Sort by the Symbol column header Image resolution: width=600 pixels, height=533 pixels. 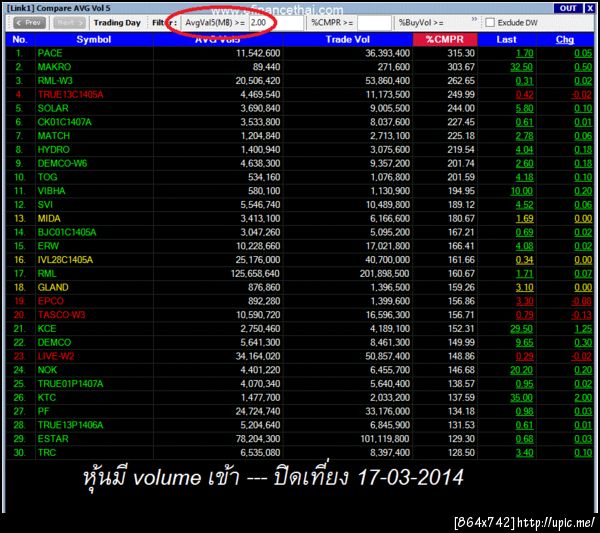click(x=94, y=39)
